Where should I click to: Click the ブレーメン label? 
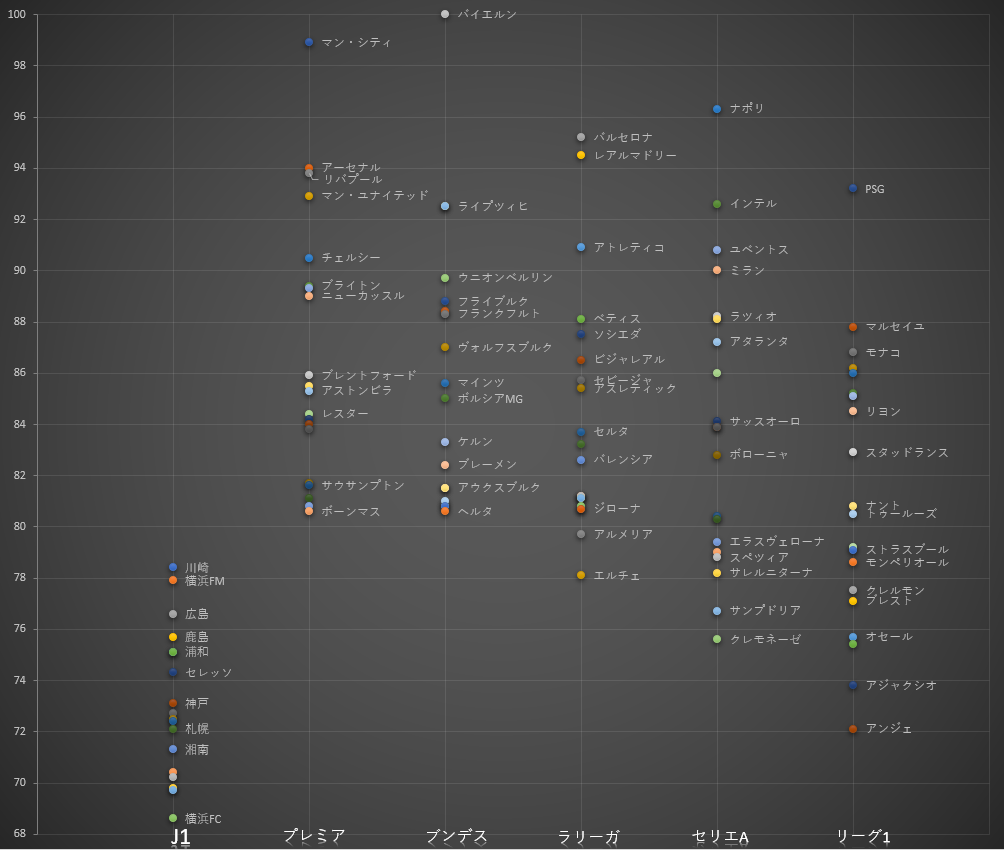pos(487,464)
